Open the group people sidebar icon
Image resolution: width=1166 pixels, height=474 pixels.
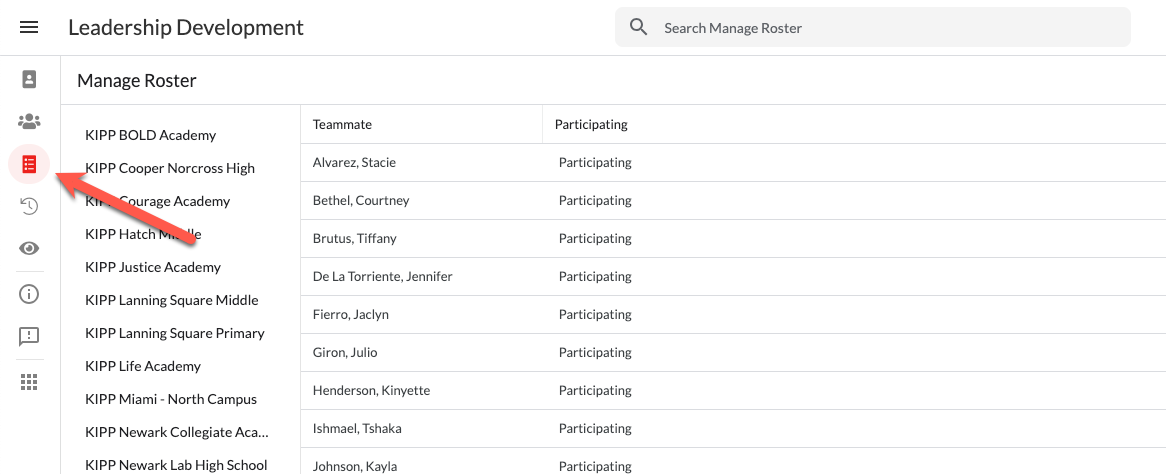tap(29, 121)
